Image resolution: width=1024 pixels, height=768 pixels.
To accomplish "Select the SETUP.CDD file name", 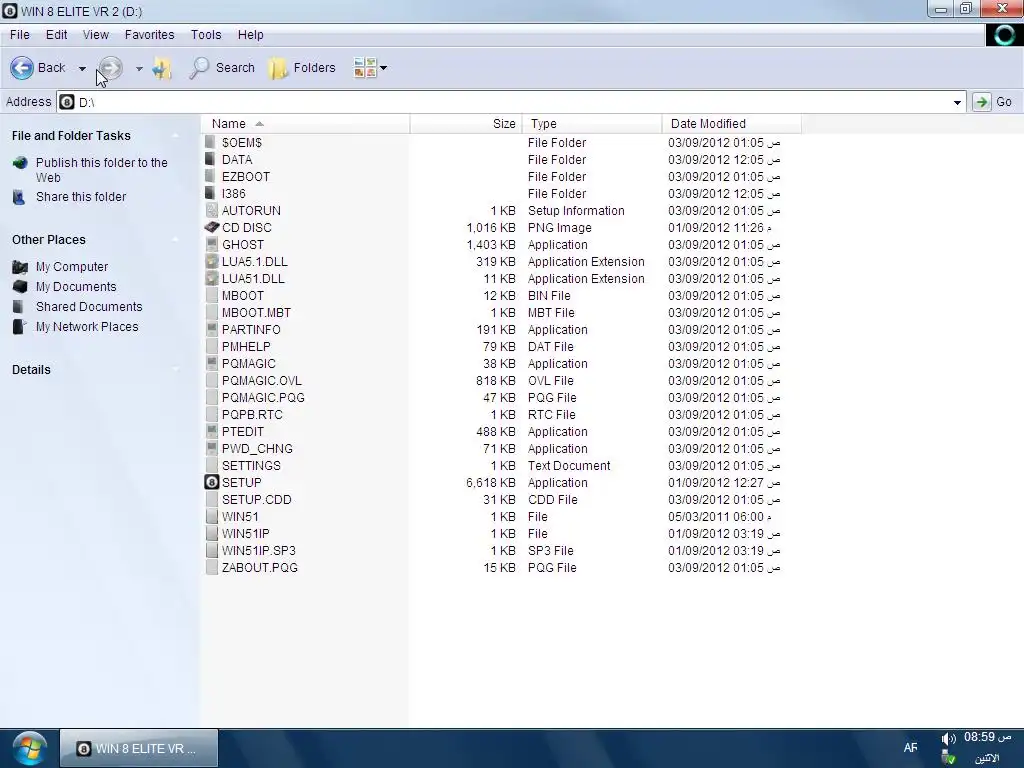I will (256, 500).
